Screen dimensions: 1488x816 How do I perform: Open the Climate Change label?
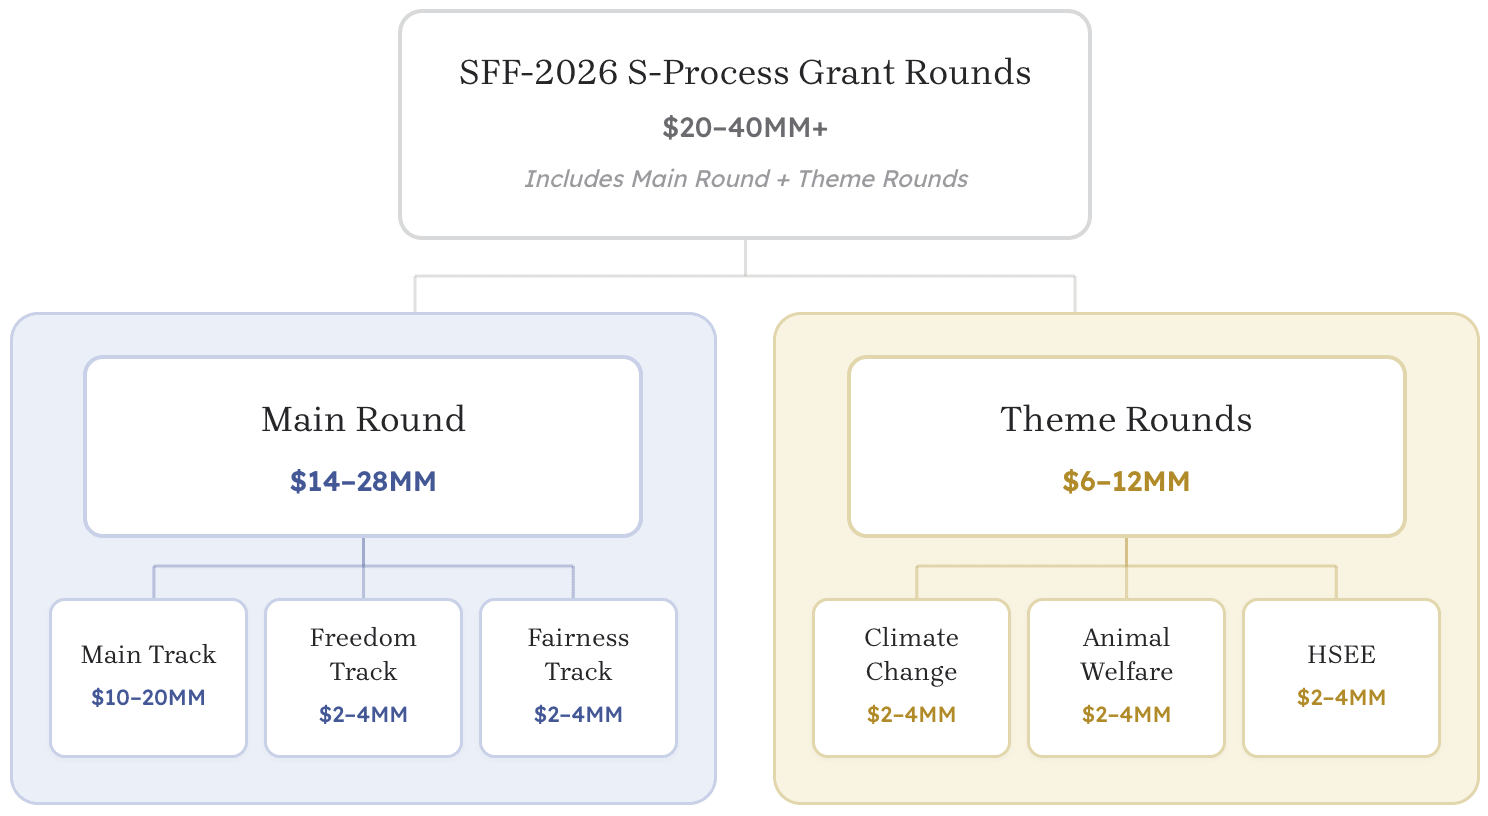click(x=911, y=654)
